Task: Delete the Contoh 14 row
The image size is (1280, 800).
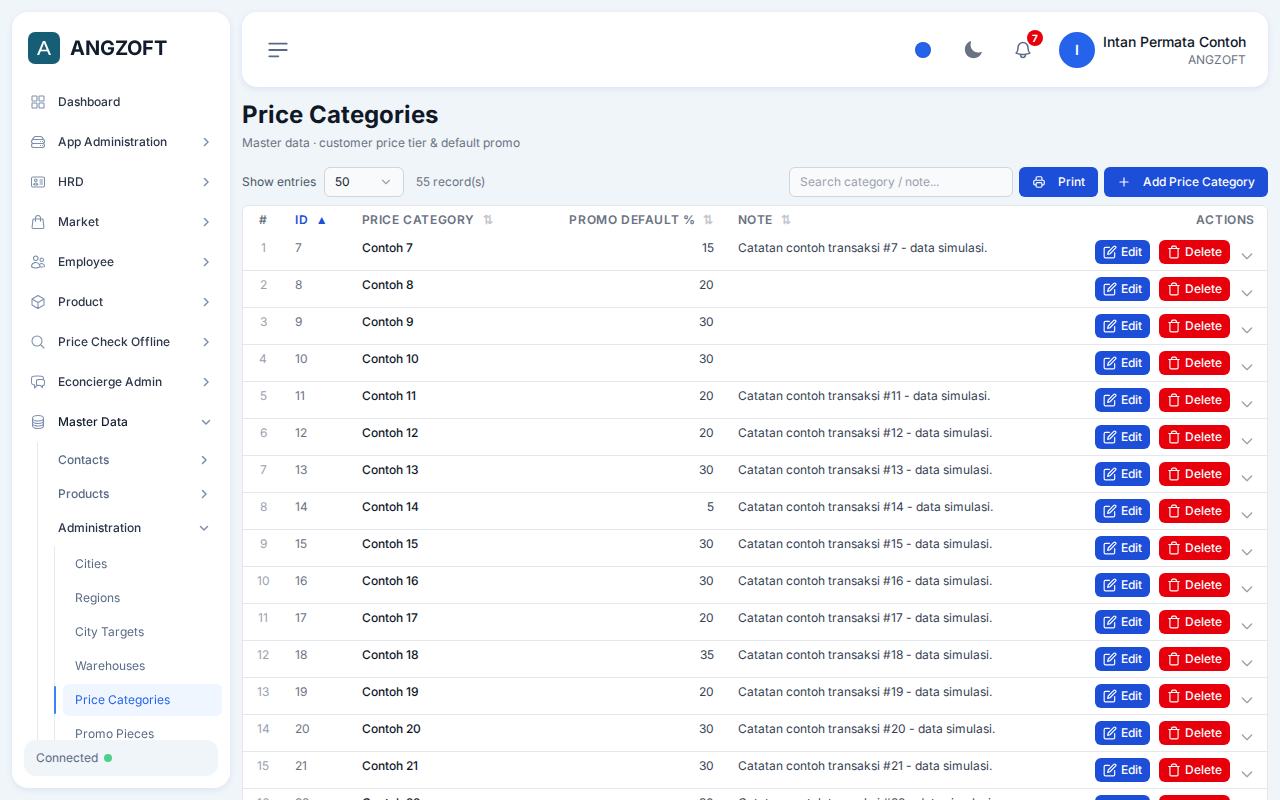Action: (x=1194, y=511)
